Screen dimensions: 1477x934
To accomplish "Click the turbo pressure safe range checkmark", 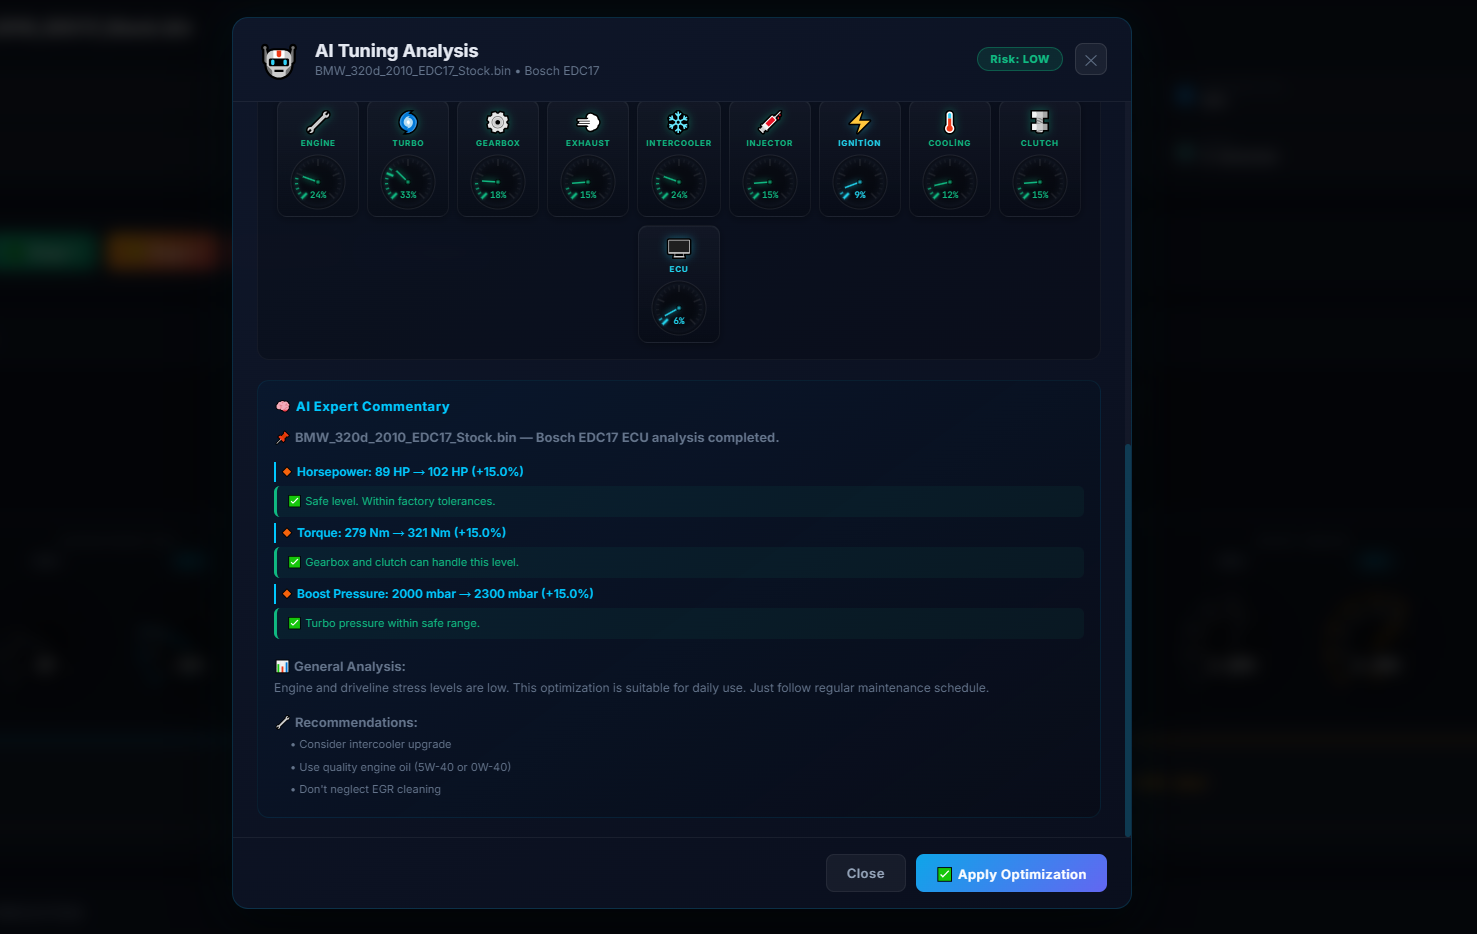I will click(294, 624).
